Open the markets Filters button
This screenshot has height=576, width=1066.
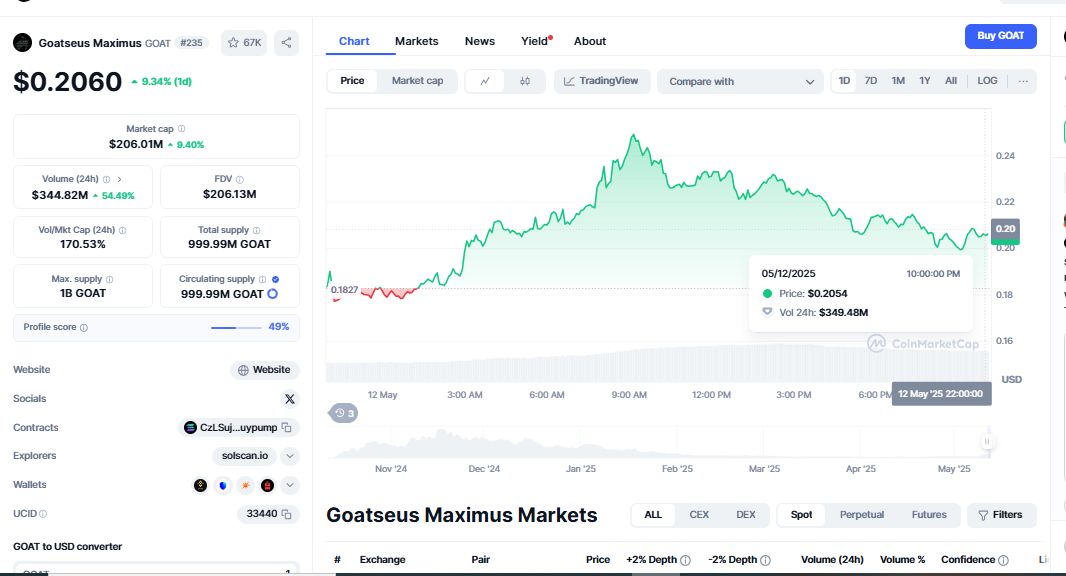point(1001,515)
